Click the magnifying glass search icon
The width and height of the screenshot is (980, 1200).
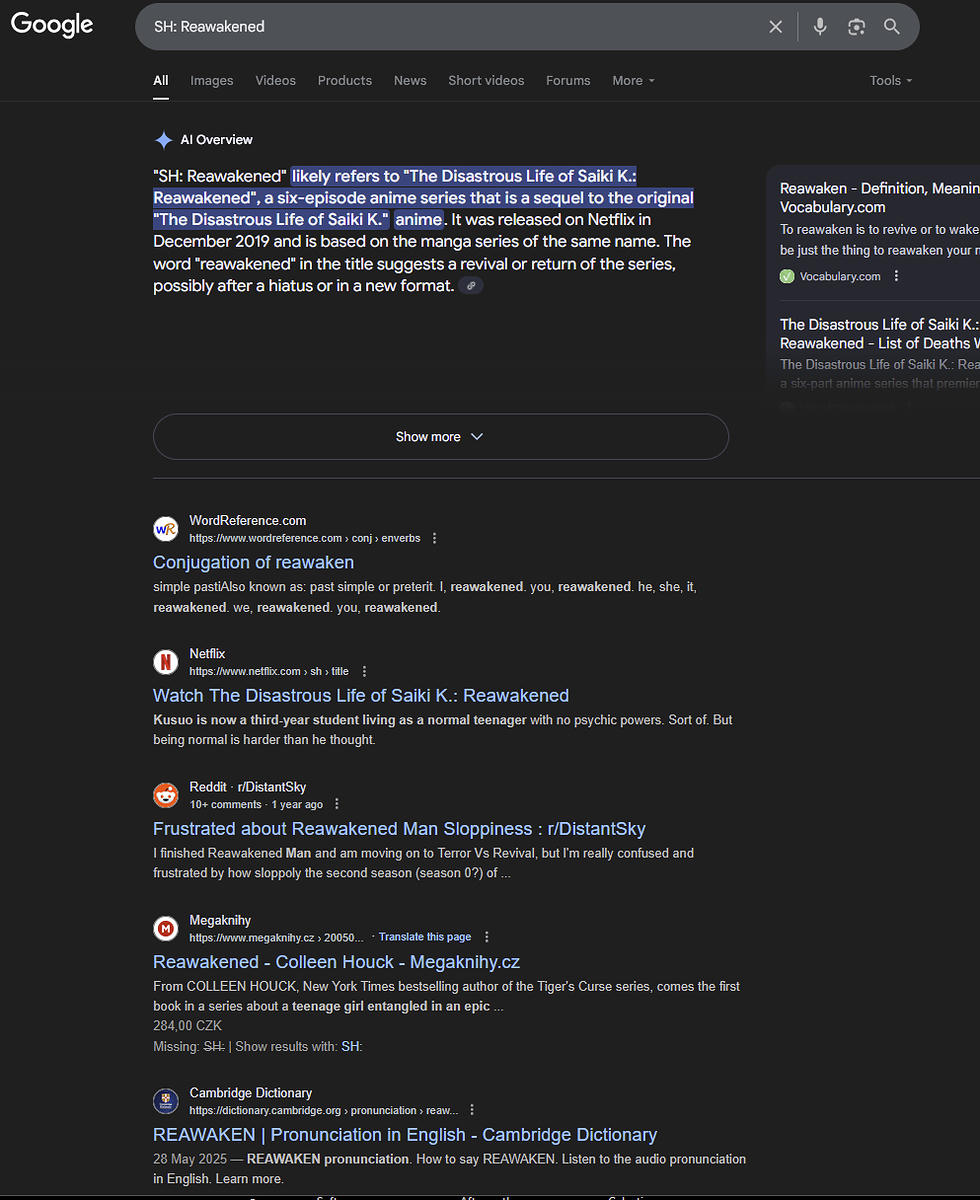click(x=892, y=27)
